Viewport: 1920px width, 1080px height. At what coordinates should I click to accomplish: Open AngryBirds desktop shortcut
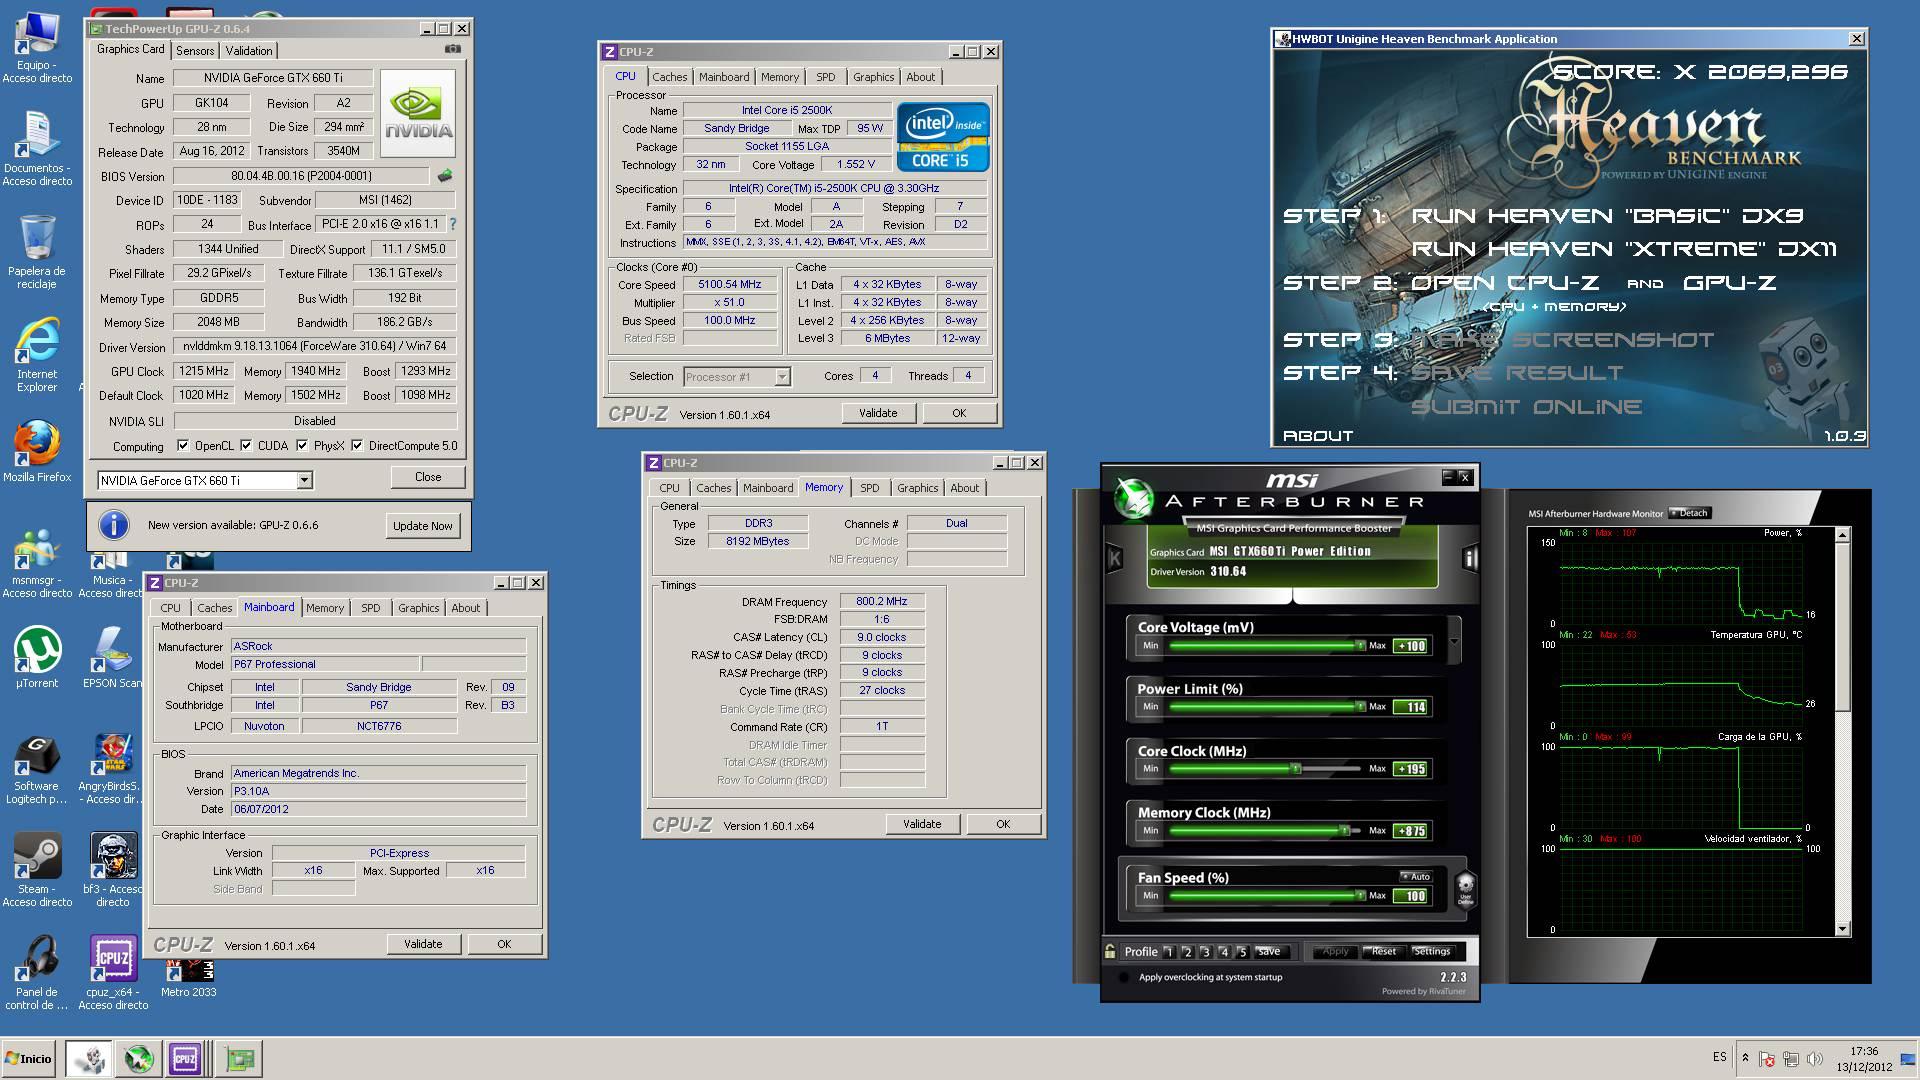click(113, 768)
